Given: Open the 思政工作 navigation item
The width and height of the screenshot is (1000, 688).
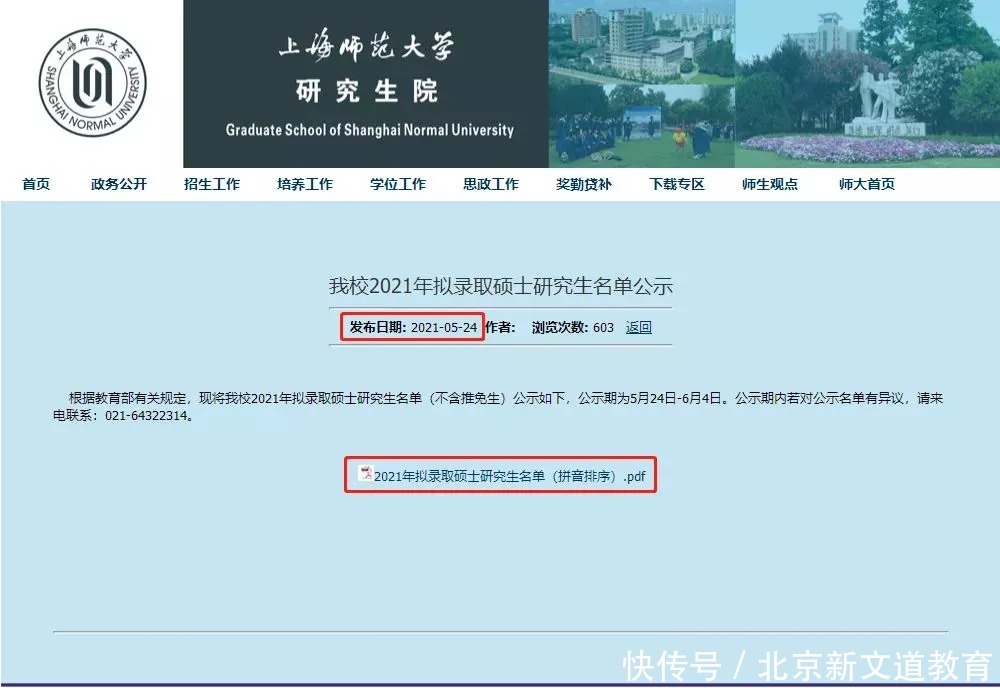Looking at the screenshot, I should [x=491, y=183].
